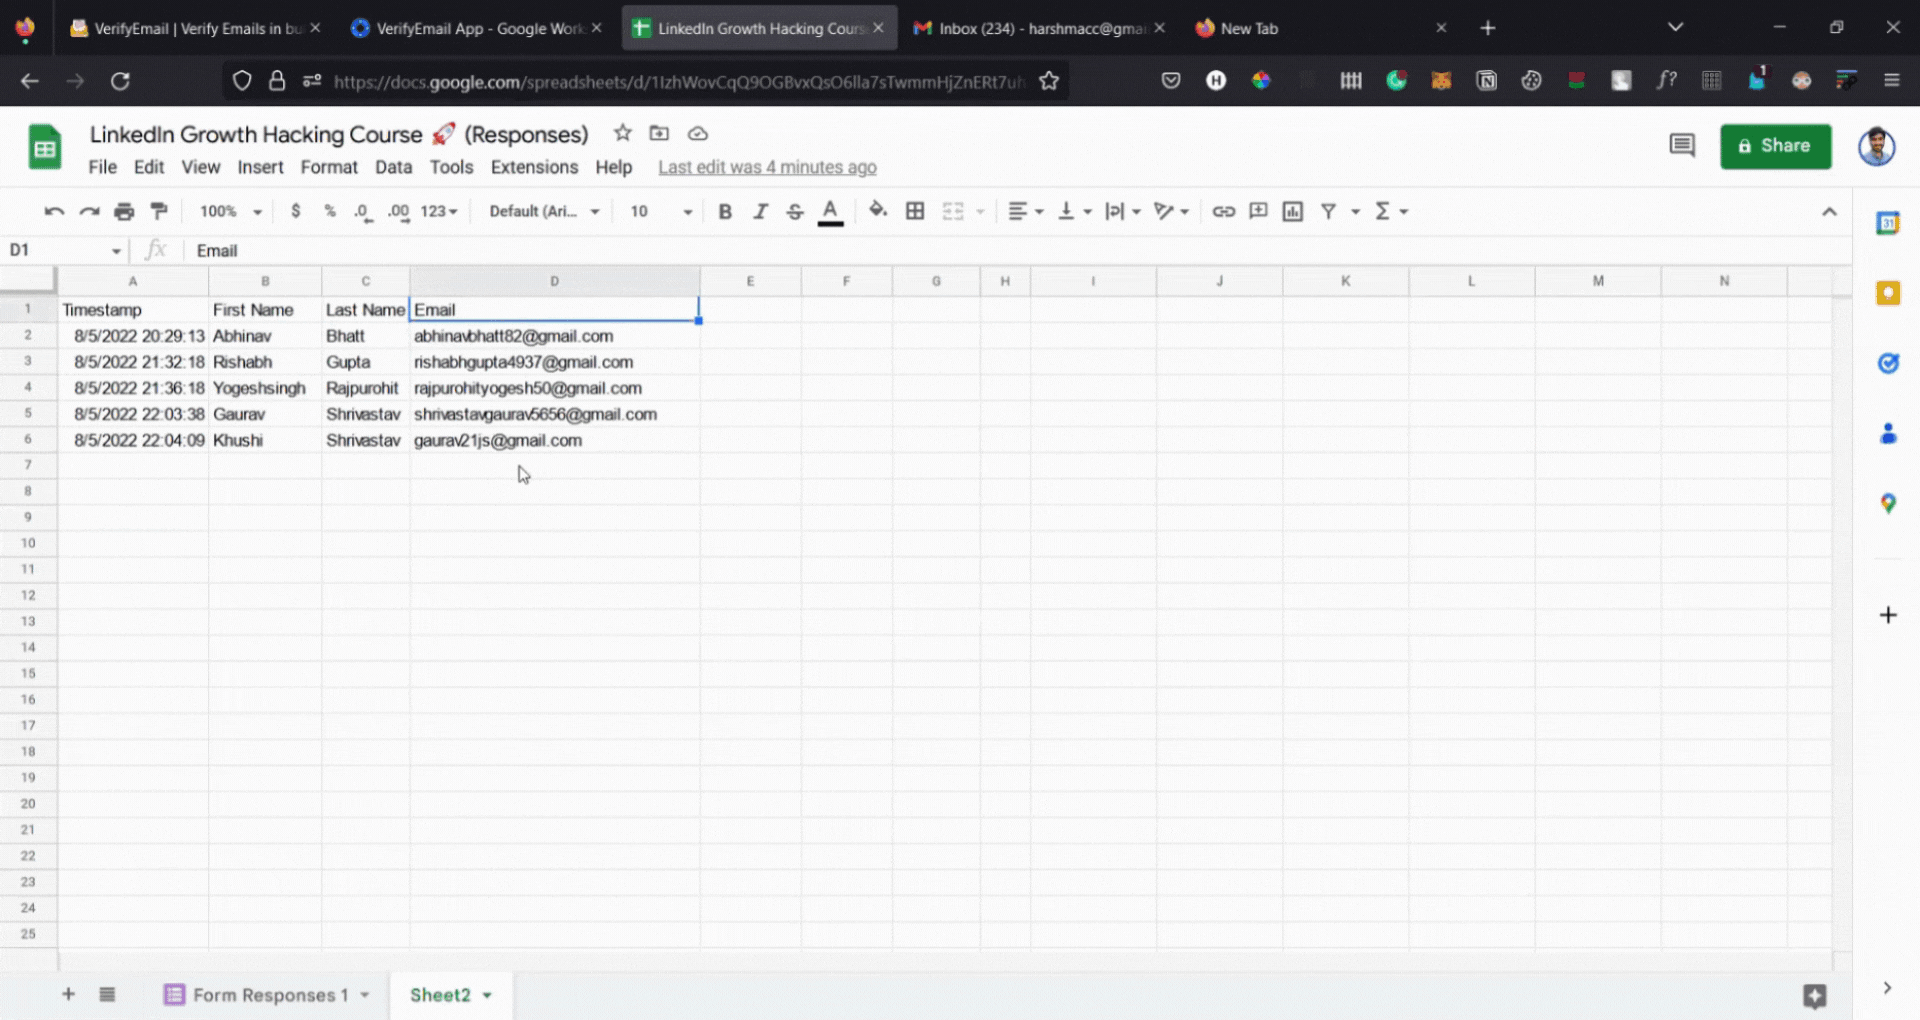The height and width of the screenshot is (1020, 1920).
Task: Open Google Maps side panel
Action: (1888, 503)
